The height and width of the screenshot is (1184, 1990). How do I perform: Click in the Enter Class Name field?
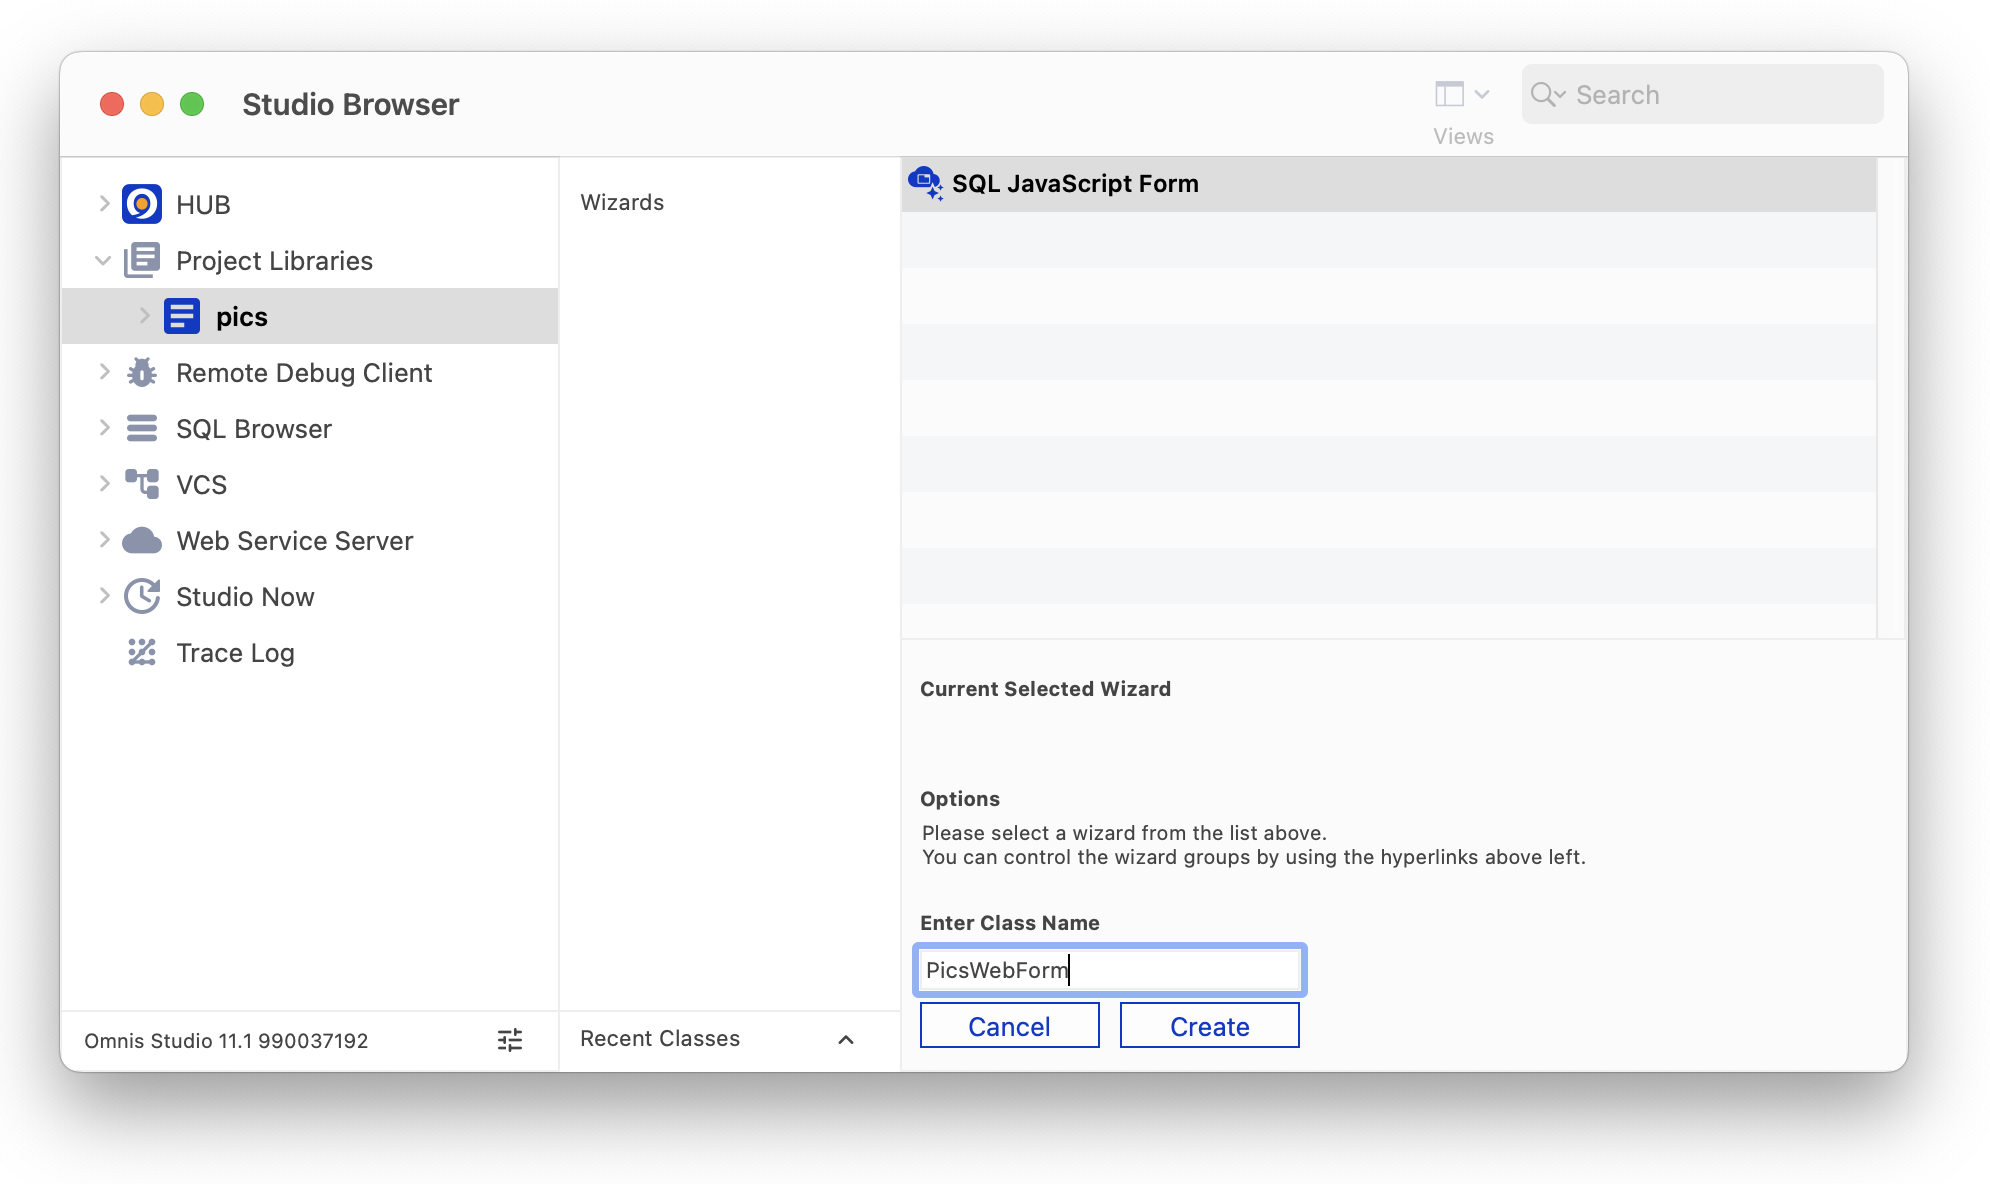click(x=1110, y=970)
